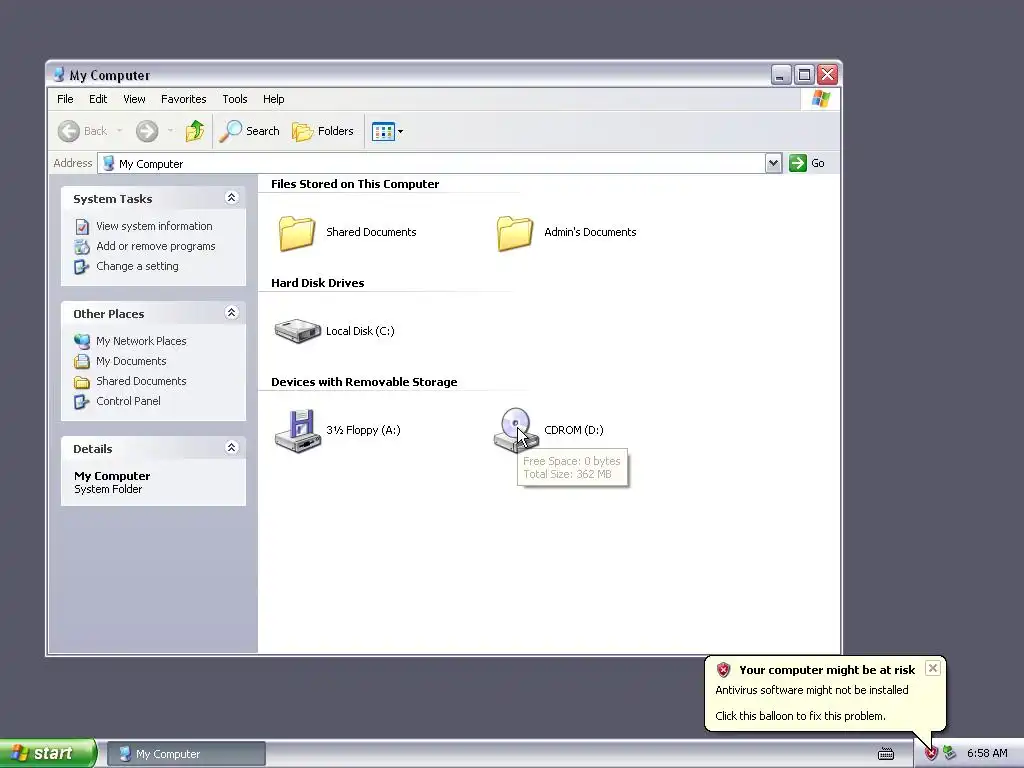
Task: Close the security warning balloon
Action: click(x=933, y=668)
